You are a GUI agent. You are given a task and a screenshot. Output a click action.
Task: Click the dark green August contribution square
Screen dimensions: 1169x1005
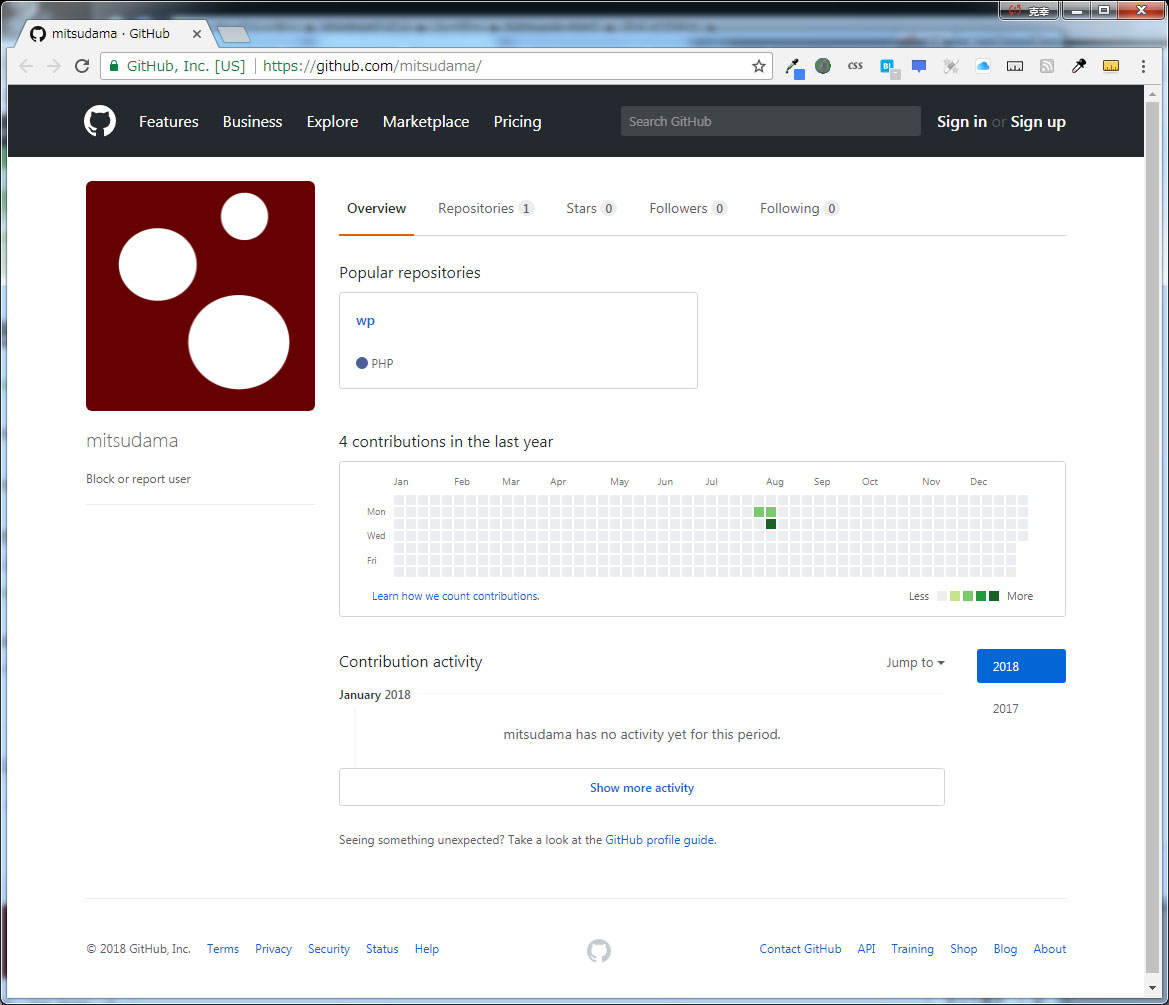[x=771, y=524]
